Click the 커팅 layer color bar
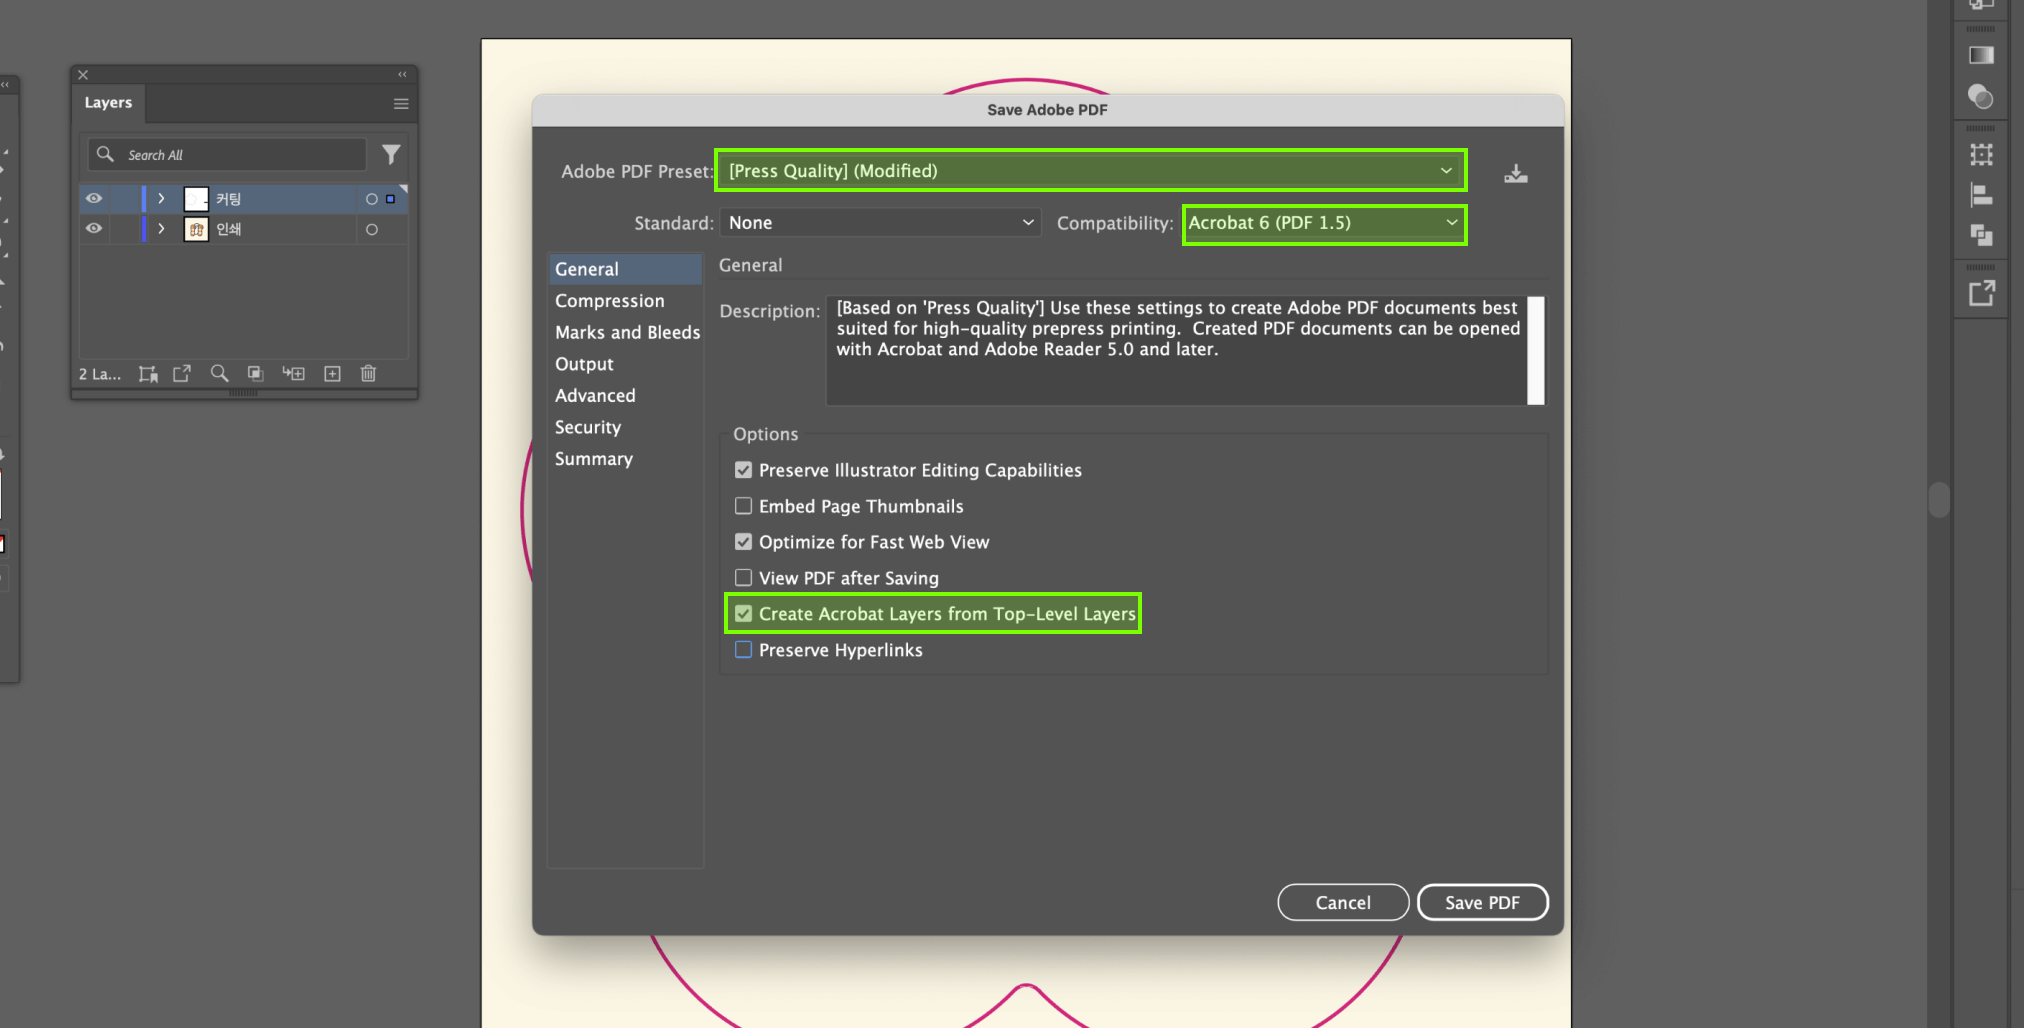The width and height of the screenshot is (2024, 1028). pos(144,199)
